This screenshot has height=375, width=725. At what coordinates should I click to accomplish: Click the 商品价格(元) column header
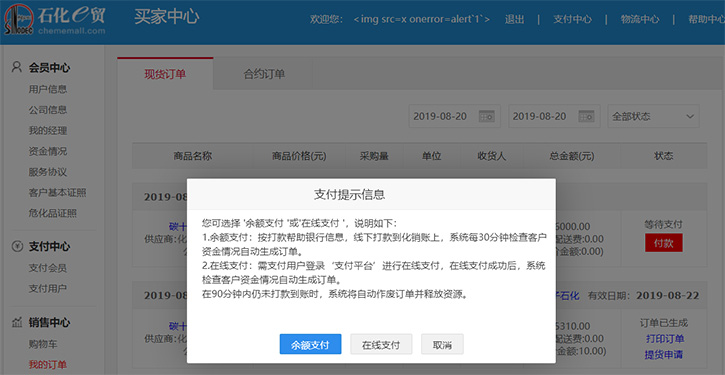[x=299, y=156]
